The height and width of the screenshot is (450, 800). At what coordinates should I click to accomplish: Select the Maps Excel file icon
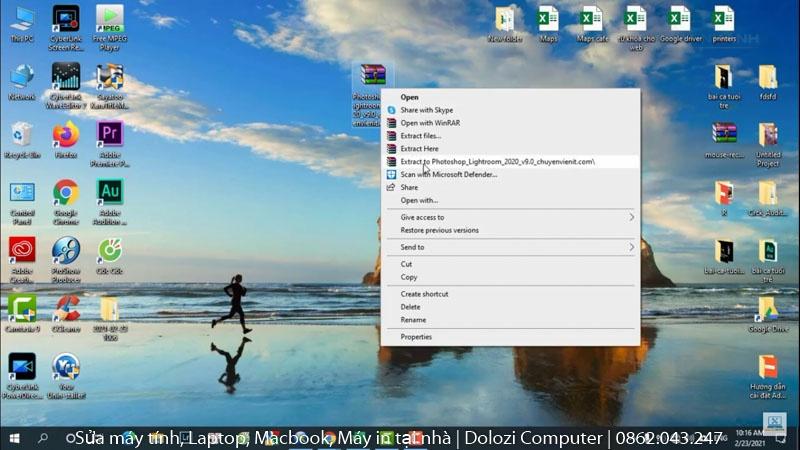[548, 19]
